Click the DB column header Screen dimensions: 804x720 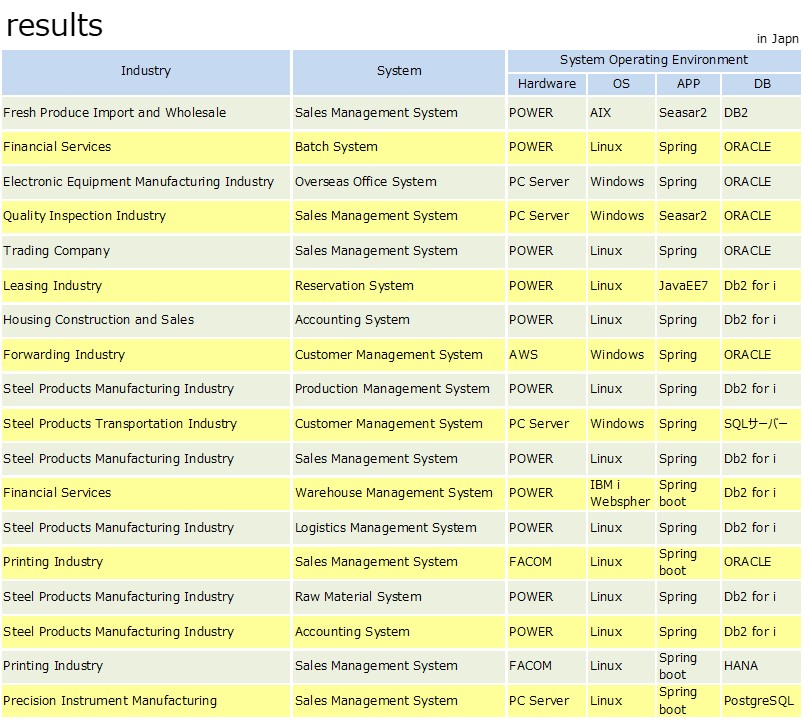point(761,84)
